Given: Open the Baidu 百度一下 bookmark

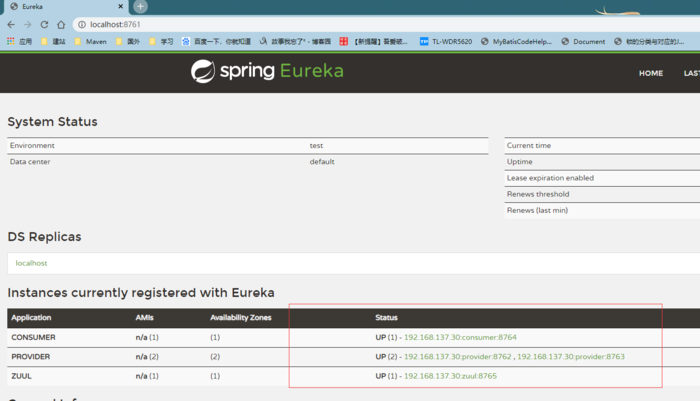Looking at the screenshot, I should pyautogui.click(x=216, y=42).
